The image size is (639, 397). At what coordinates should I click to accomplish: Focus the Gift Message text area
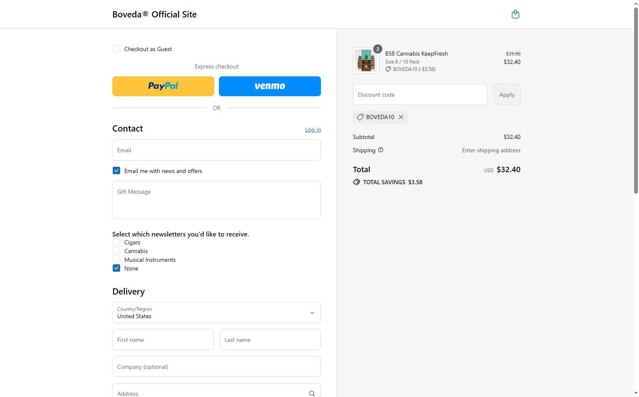click(216, 200)
